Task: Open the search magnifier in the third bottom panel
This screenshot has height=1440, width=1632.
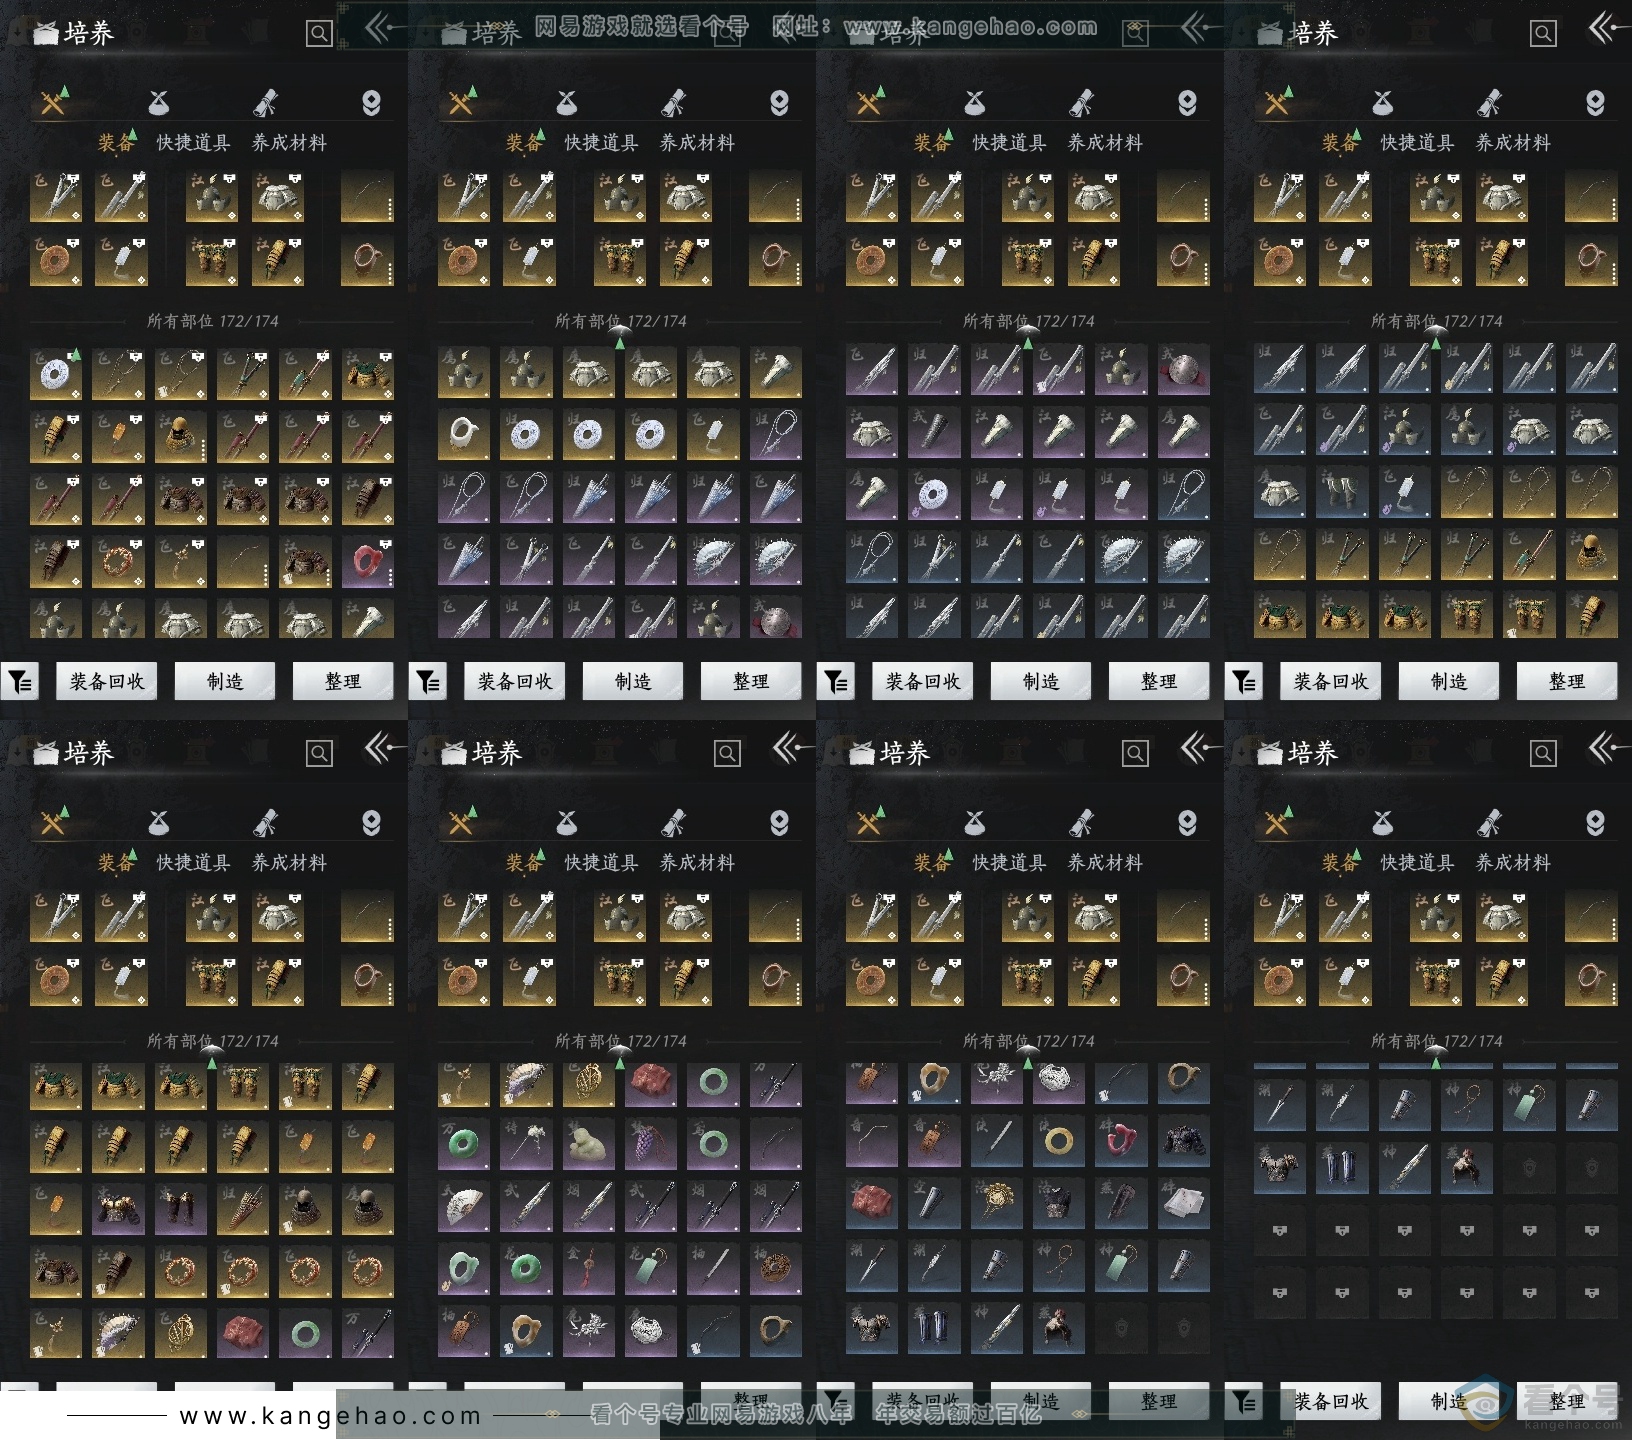Action: click(1135, 754)
